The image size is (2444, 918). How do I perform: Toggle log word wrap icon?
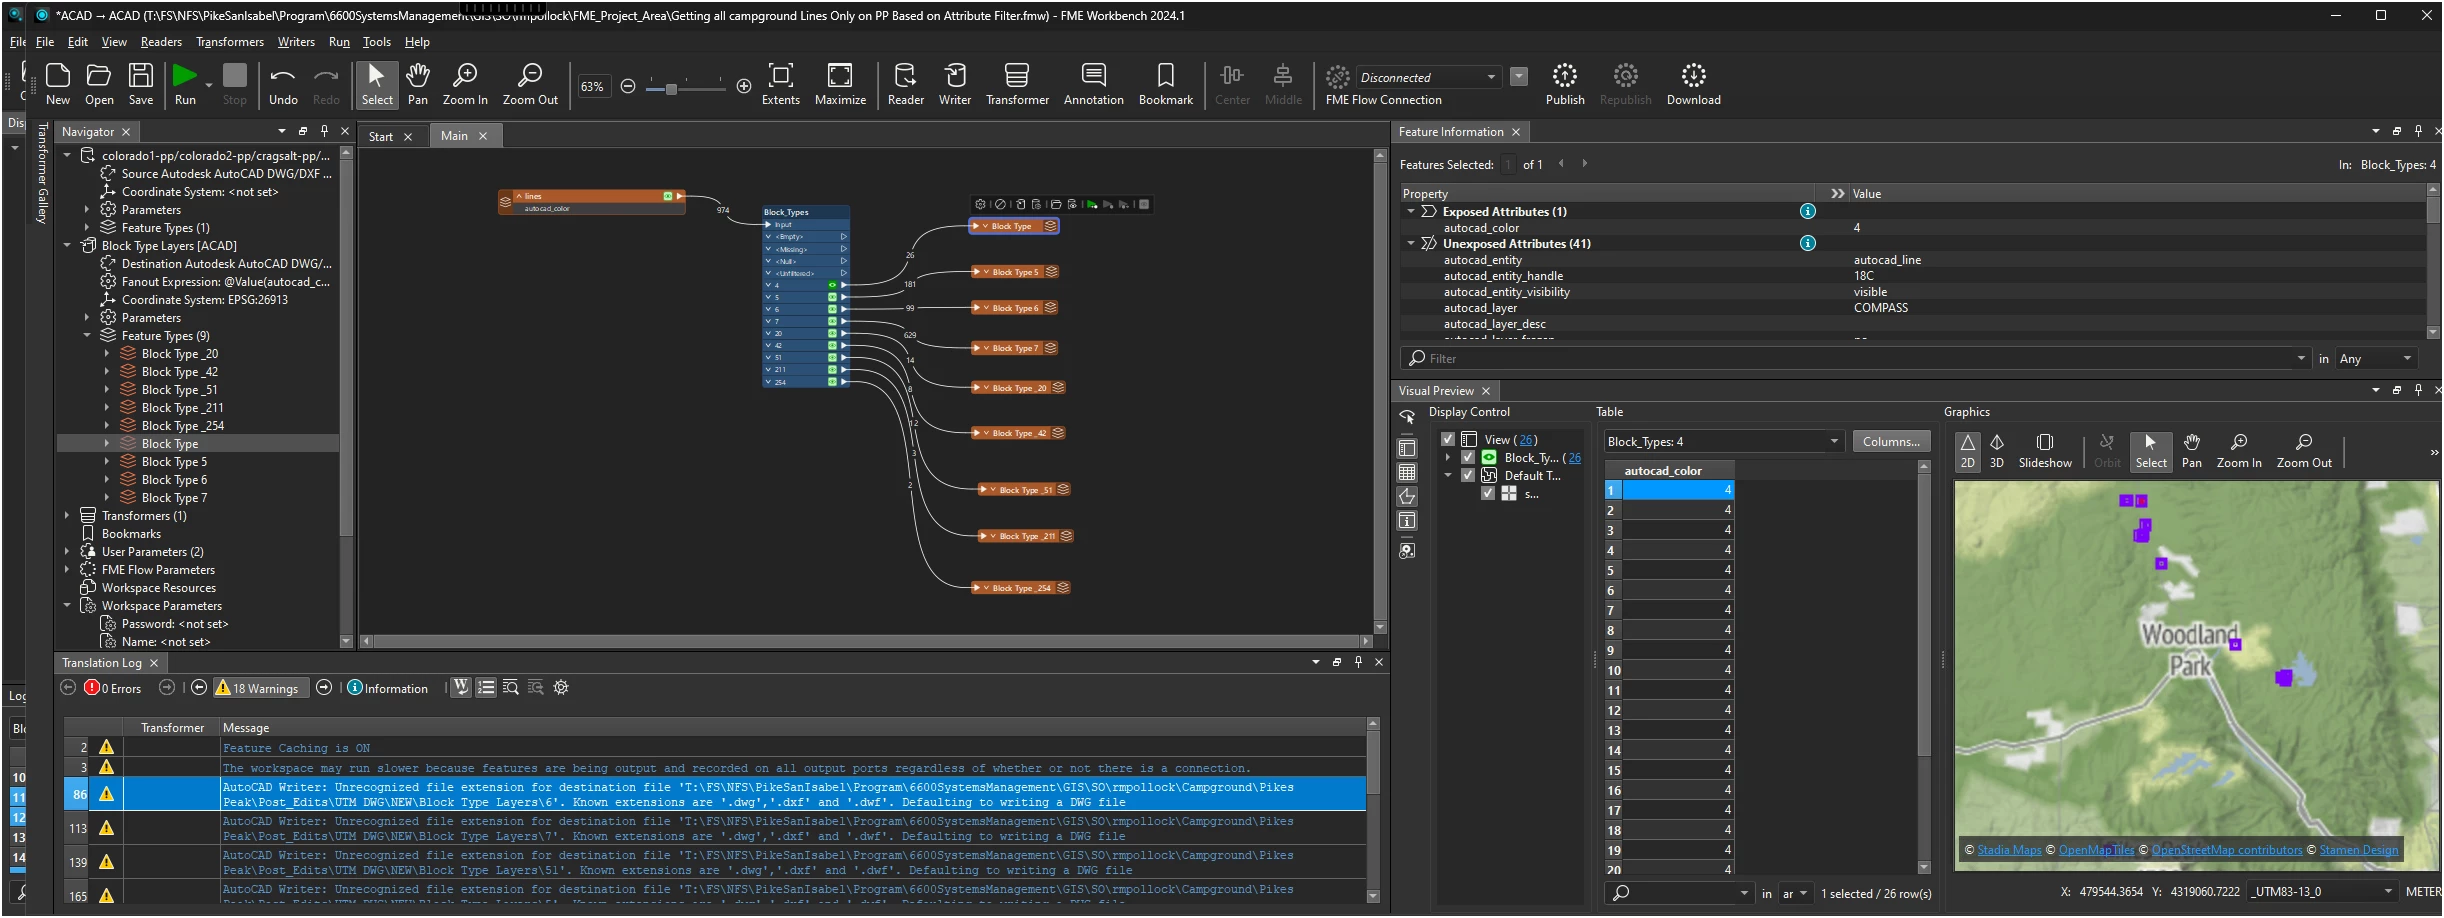tap(461, 688)
